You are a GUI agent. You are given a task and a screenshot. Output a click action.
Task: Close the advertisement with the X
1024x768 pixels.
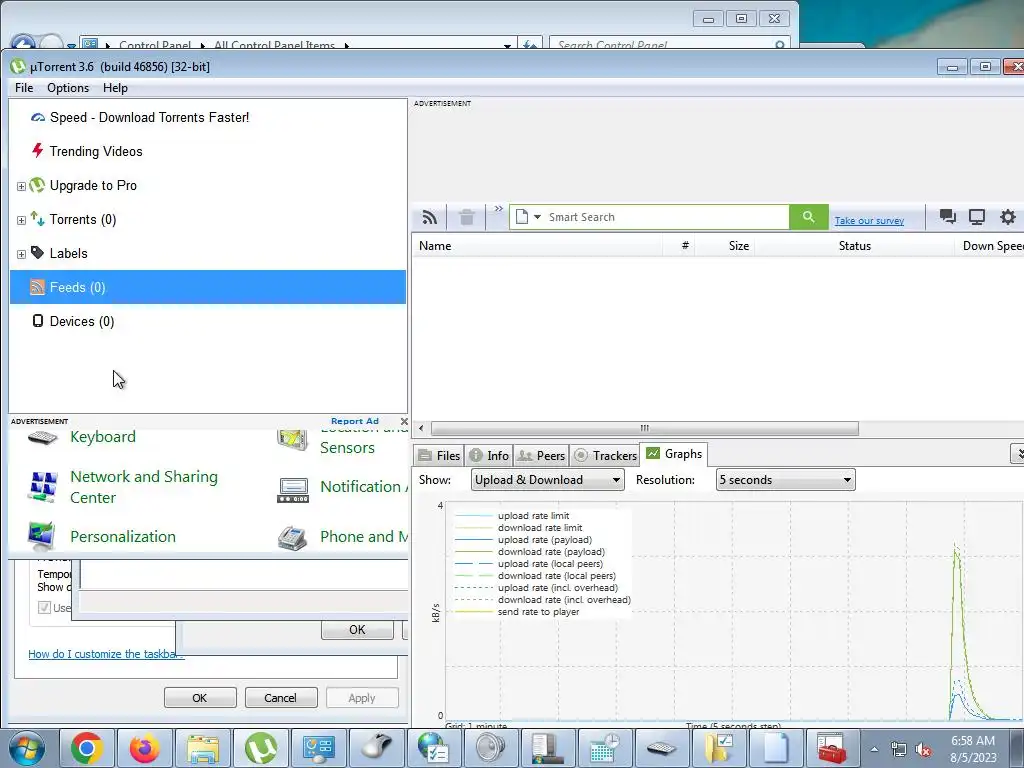(x=404, y=421)
